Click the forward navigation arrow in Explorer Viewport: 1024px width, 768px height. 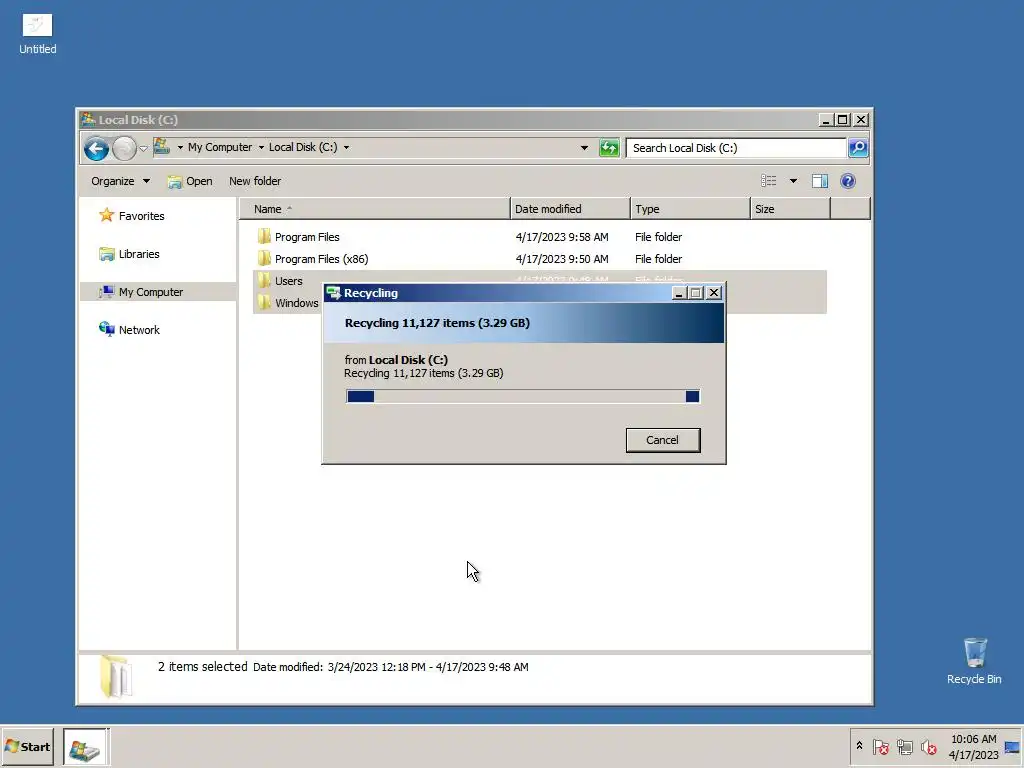coord(124,148)
